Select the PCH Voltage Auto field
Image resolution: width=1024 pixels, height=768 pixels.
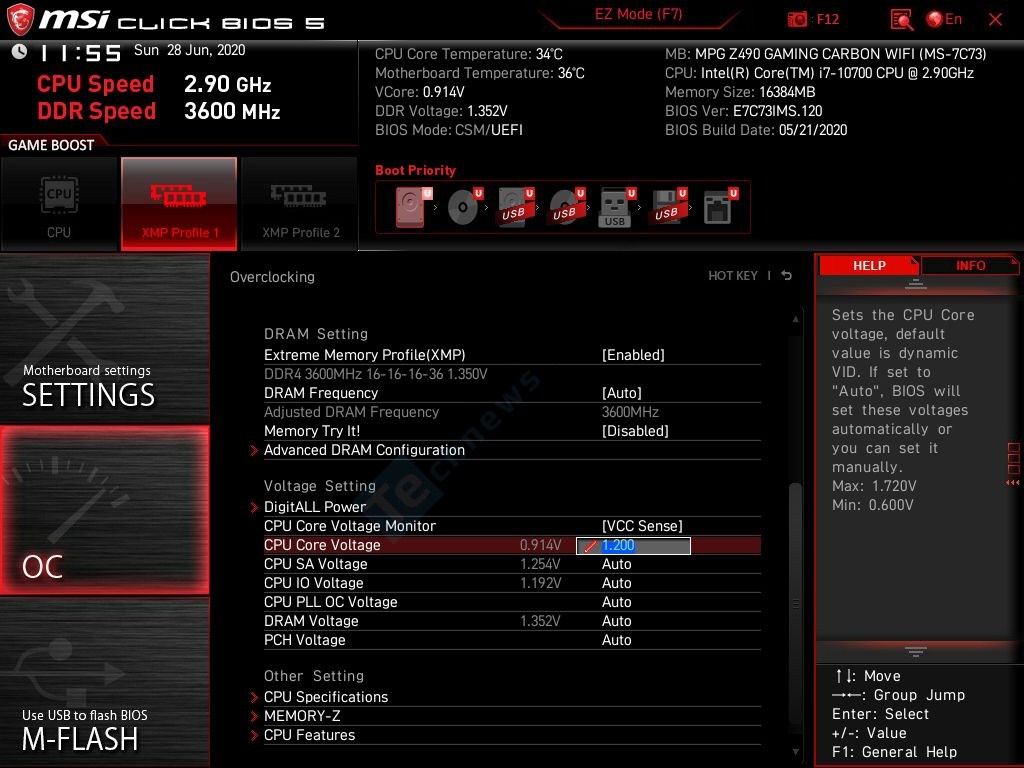coord(616,640)
